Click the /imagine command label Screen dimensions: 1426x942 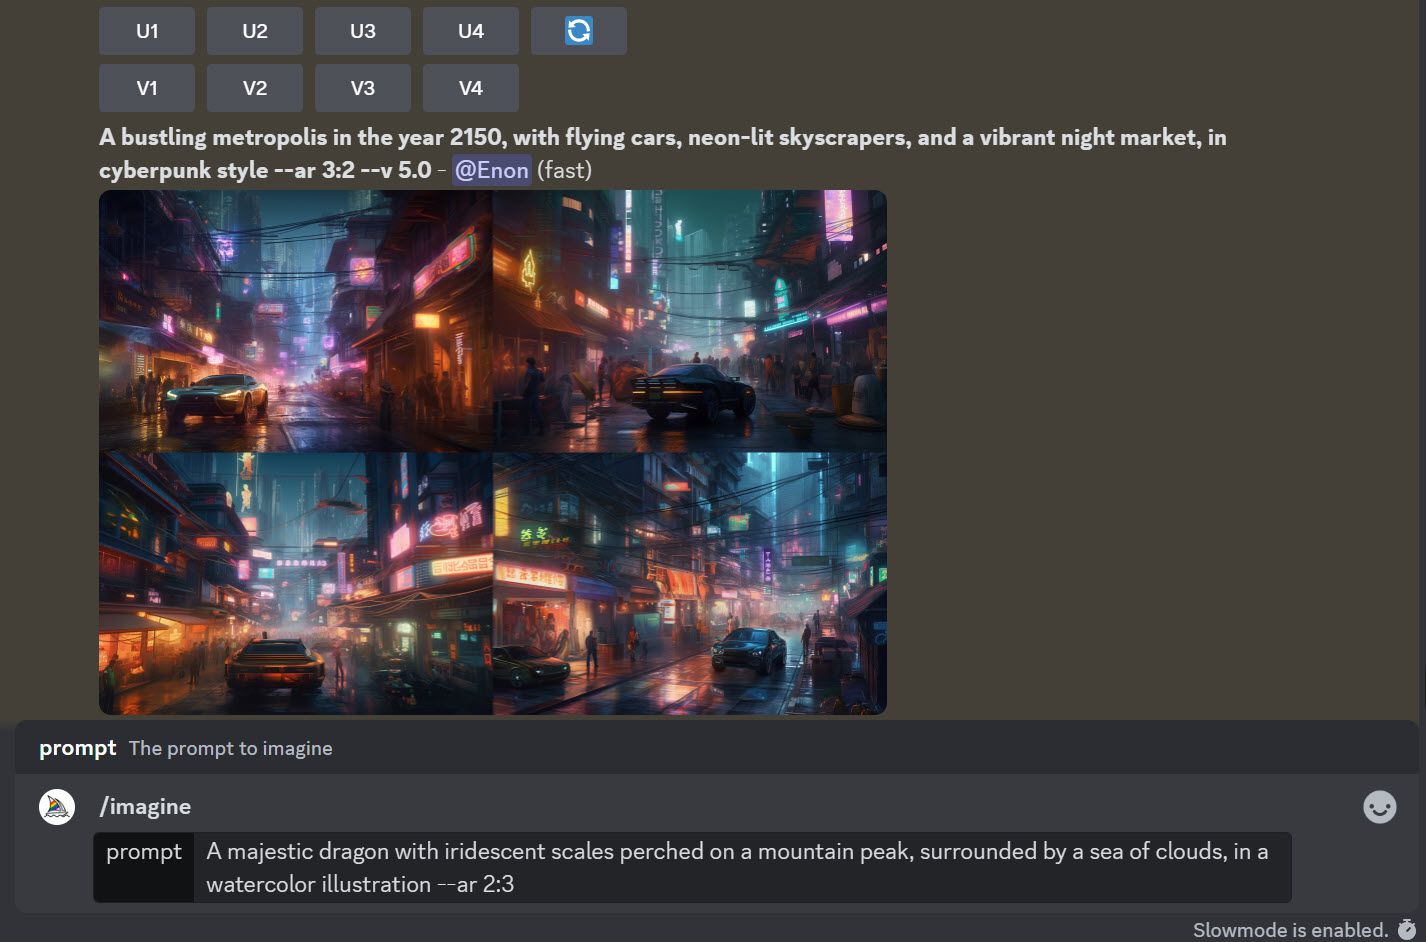[x=145, y=807]
